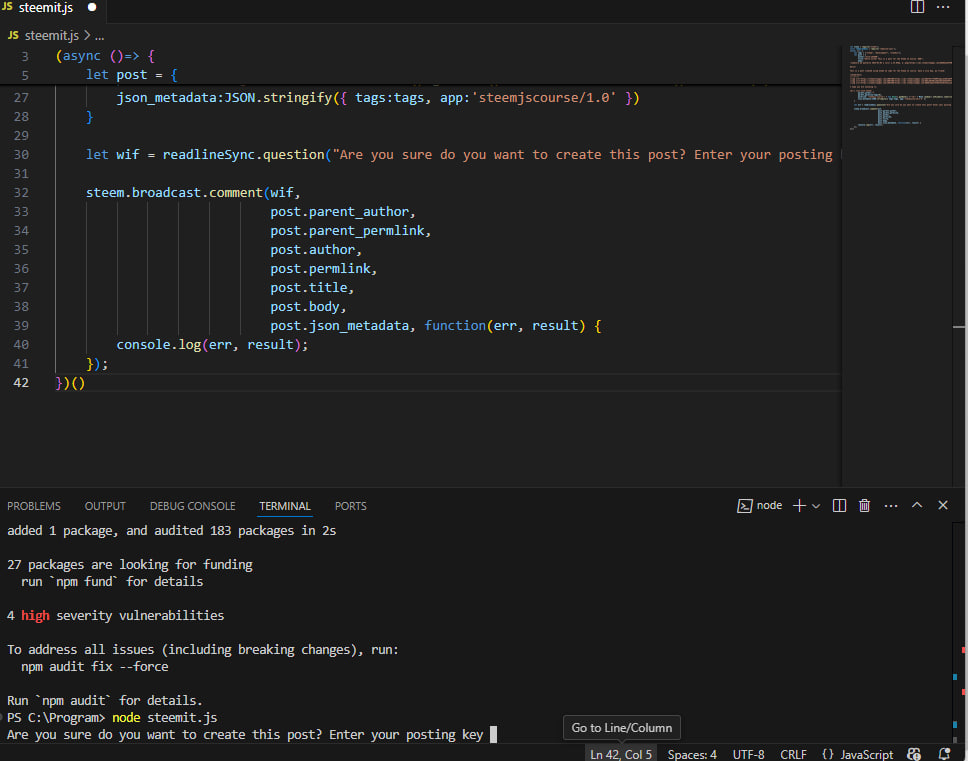Click console.log(err, result) line

212,344
